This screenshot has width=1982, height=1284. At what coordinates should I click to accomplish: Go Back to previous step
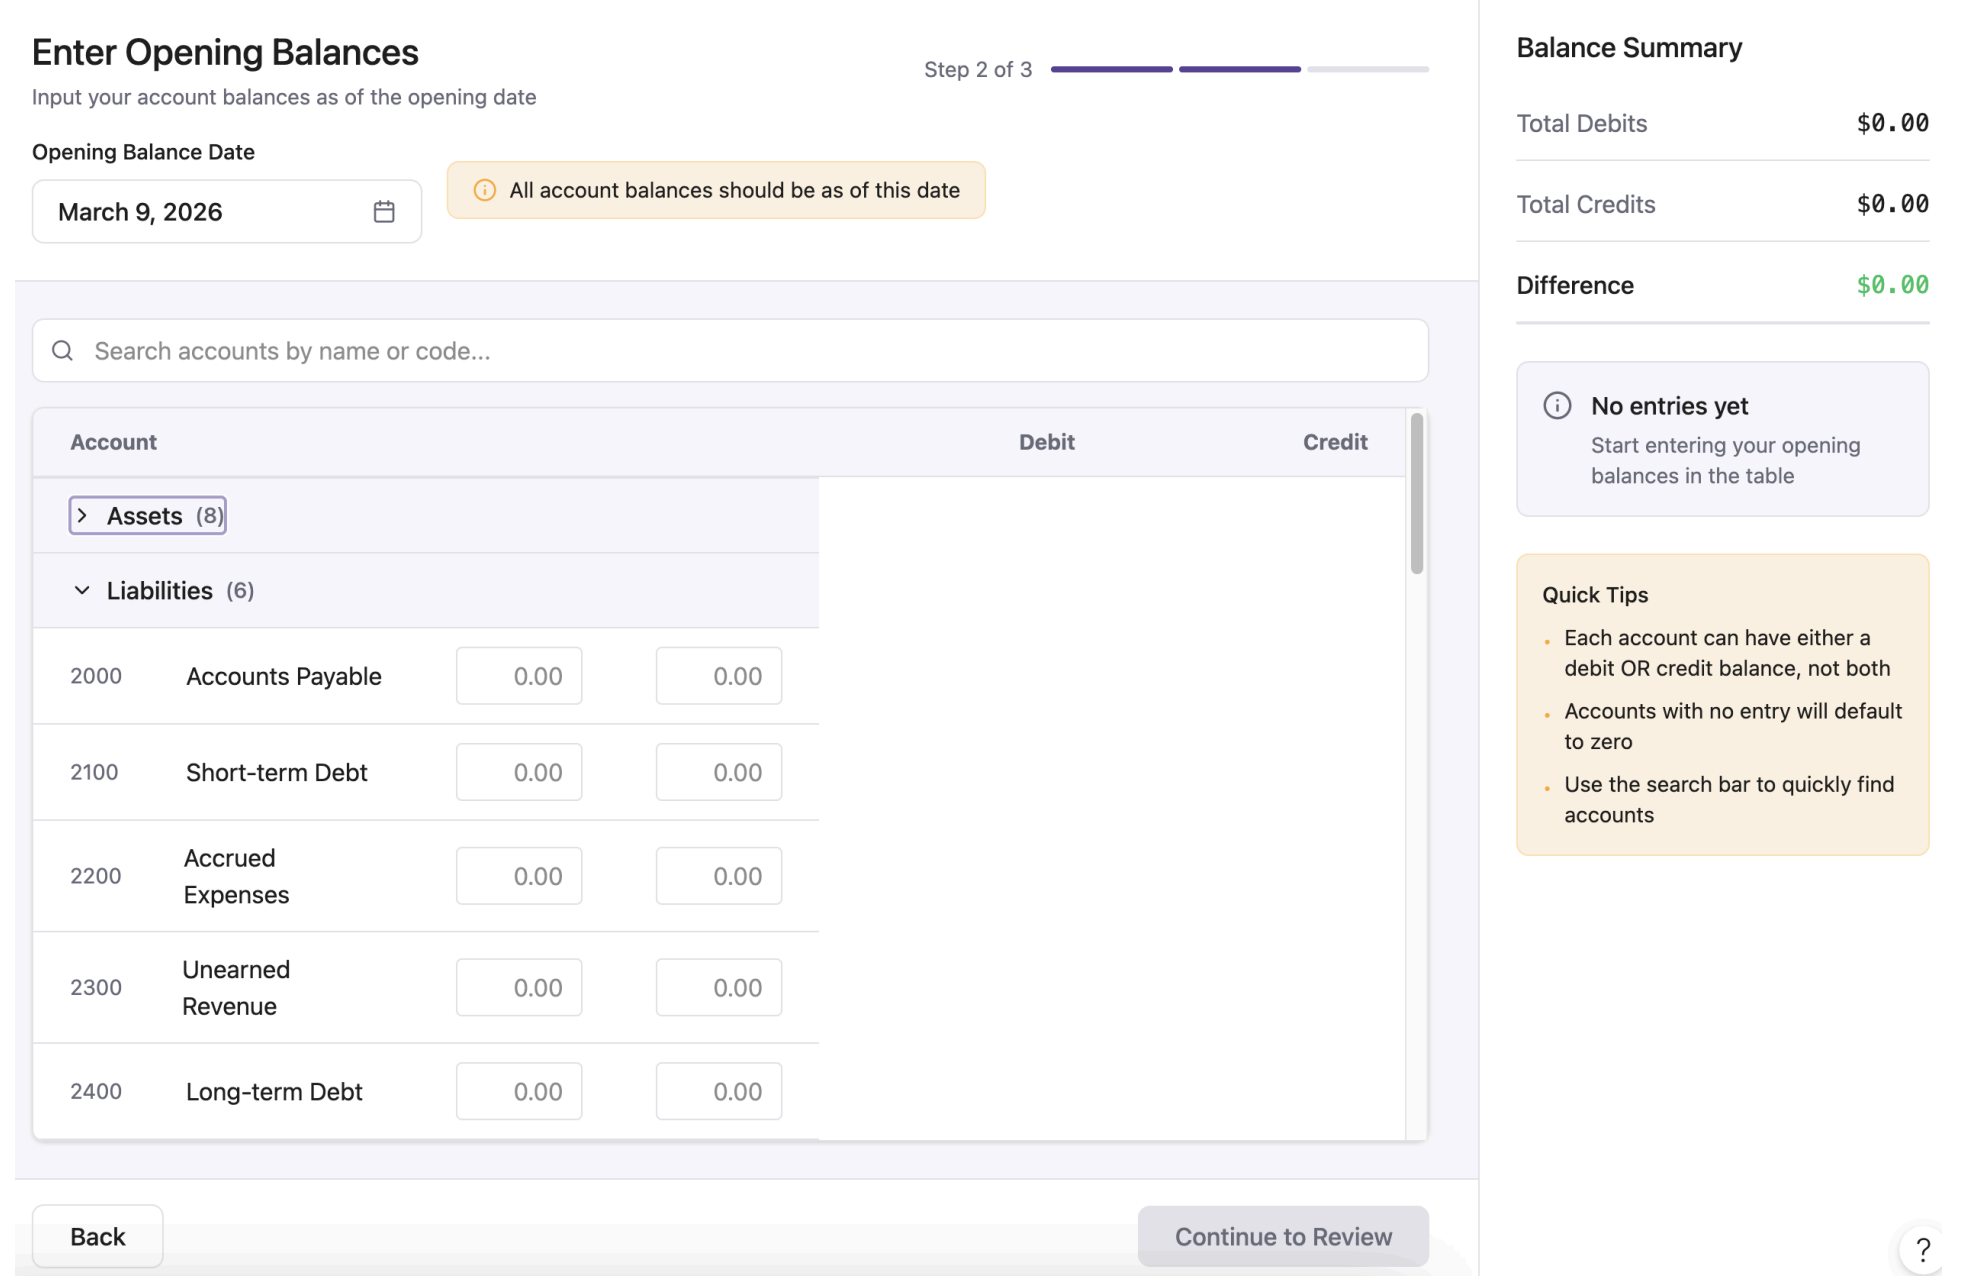(x=98, y=1237)
